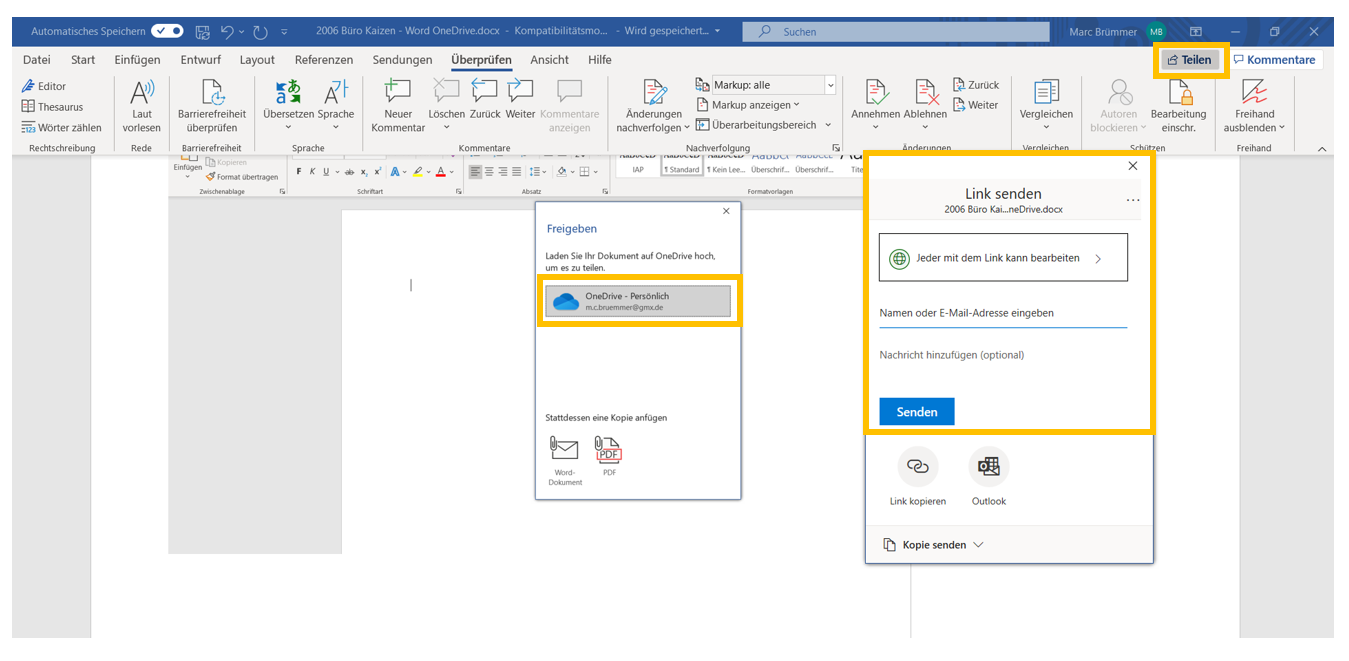The image size is (1349, 661).
Task: Toggle Automatisches Speichern switch
Action: coord(167,32)
